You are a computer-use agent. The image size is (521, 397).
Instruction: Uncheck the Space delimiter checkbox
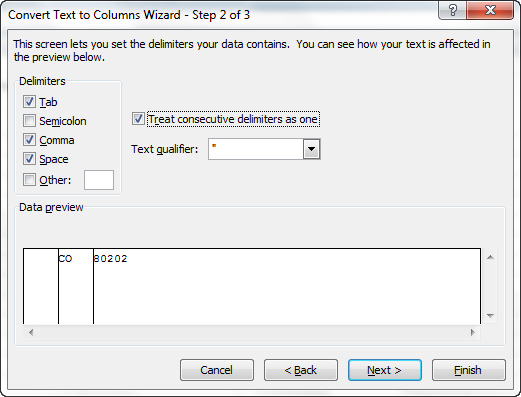[29, 159]
